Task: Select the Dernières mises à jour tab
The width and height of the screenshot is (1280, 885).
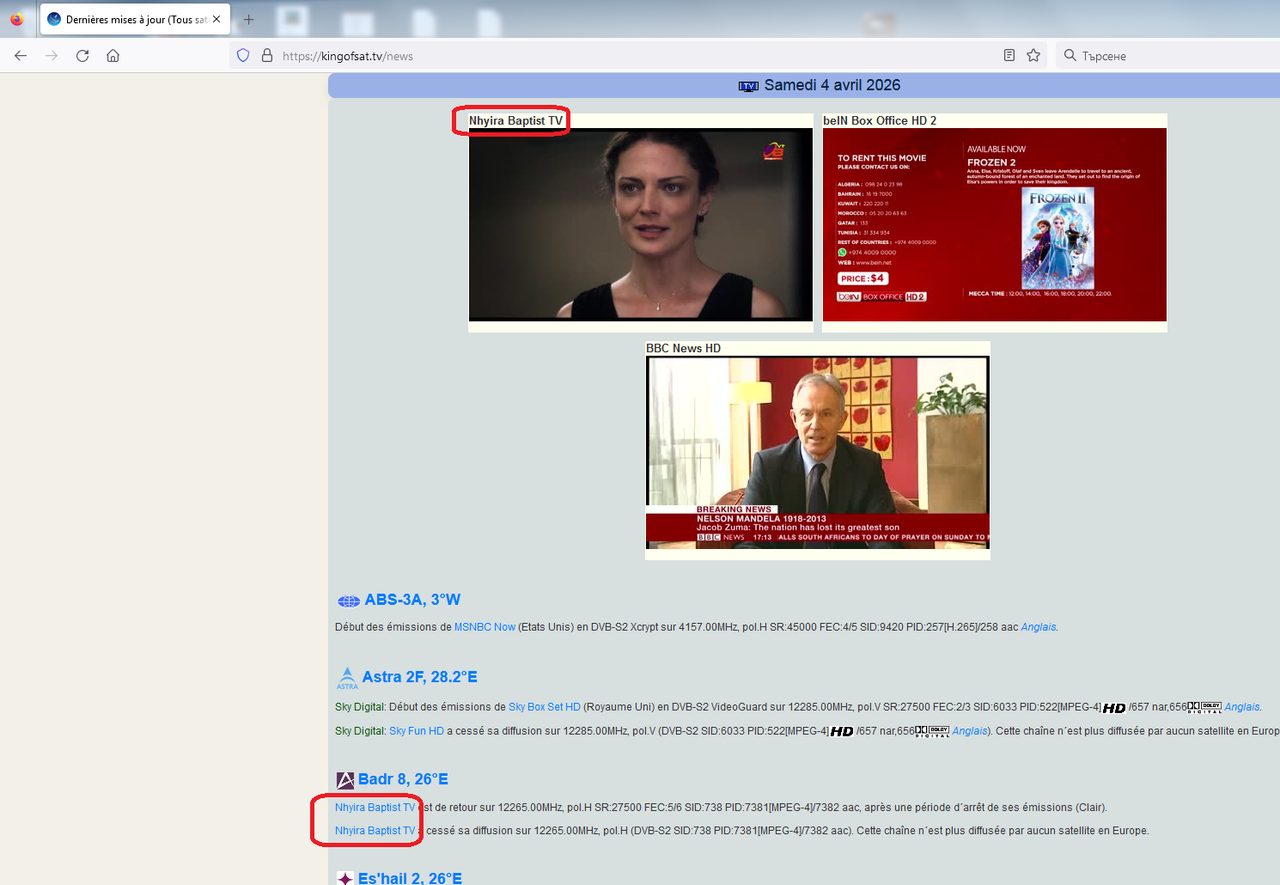Action: (x=135, y=19)
